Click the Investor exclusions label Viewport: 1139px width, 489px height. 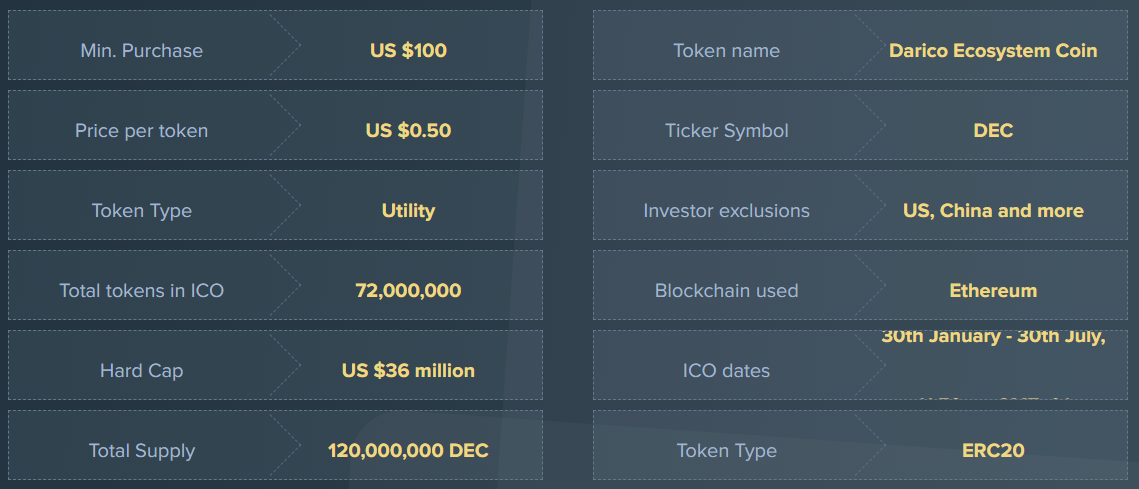726,211
